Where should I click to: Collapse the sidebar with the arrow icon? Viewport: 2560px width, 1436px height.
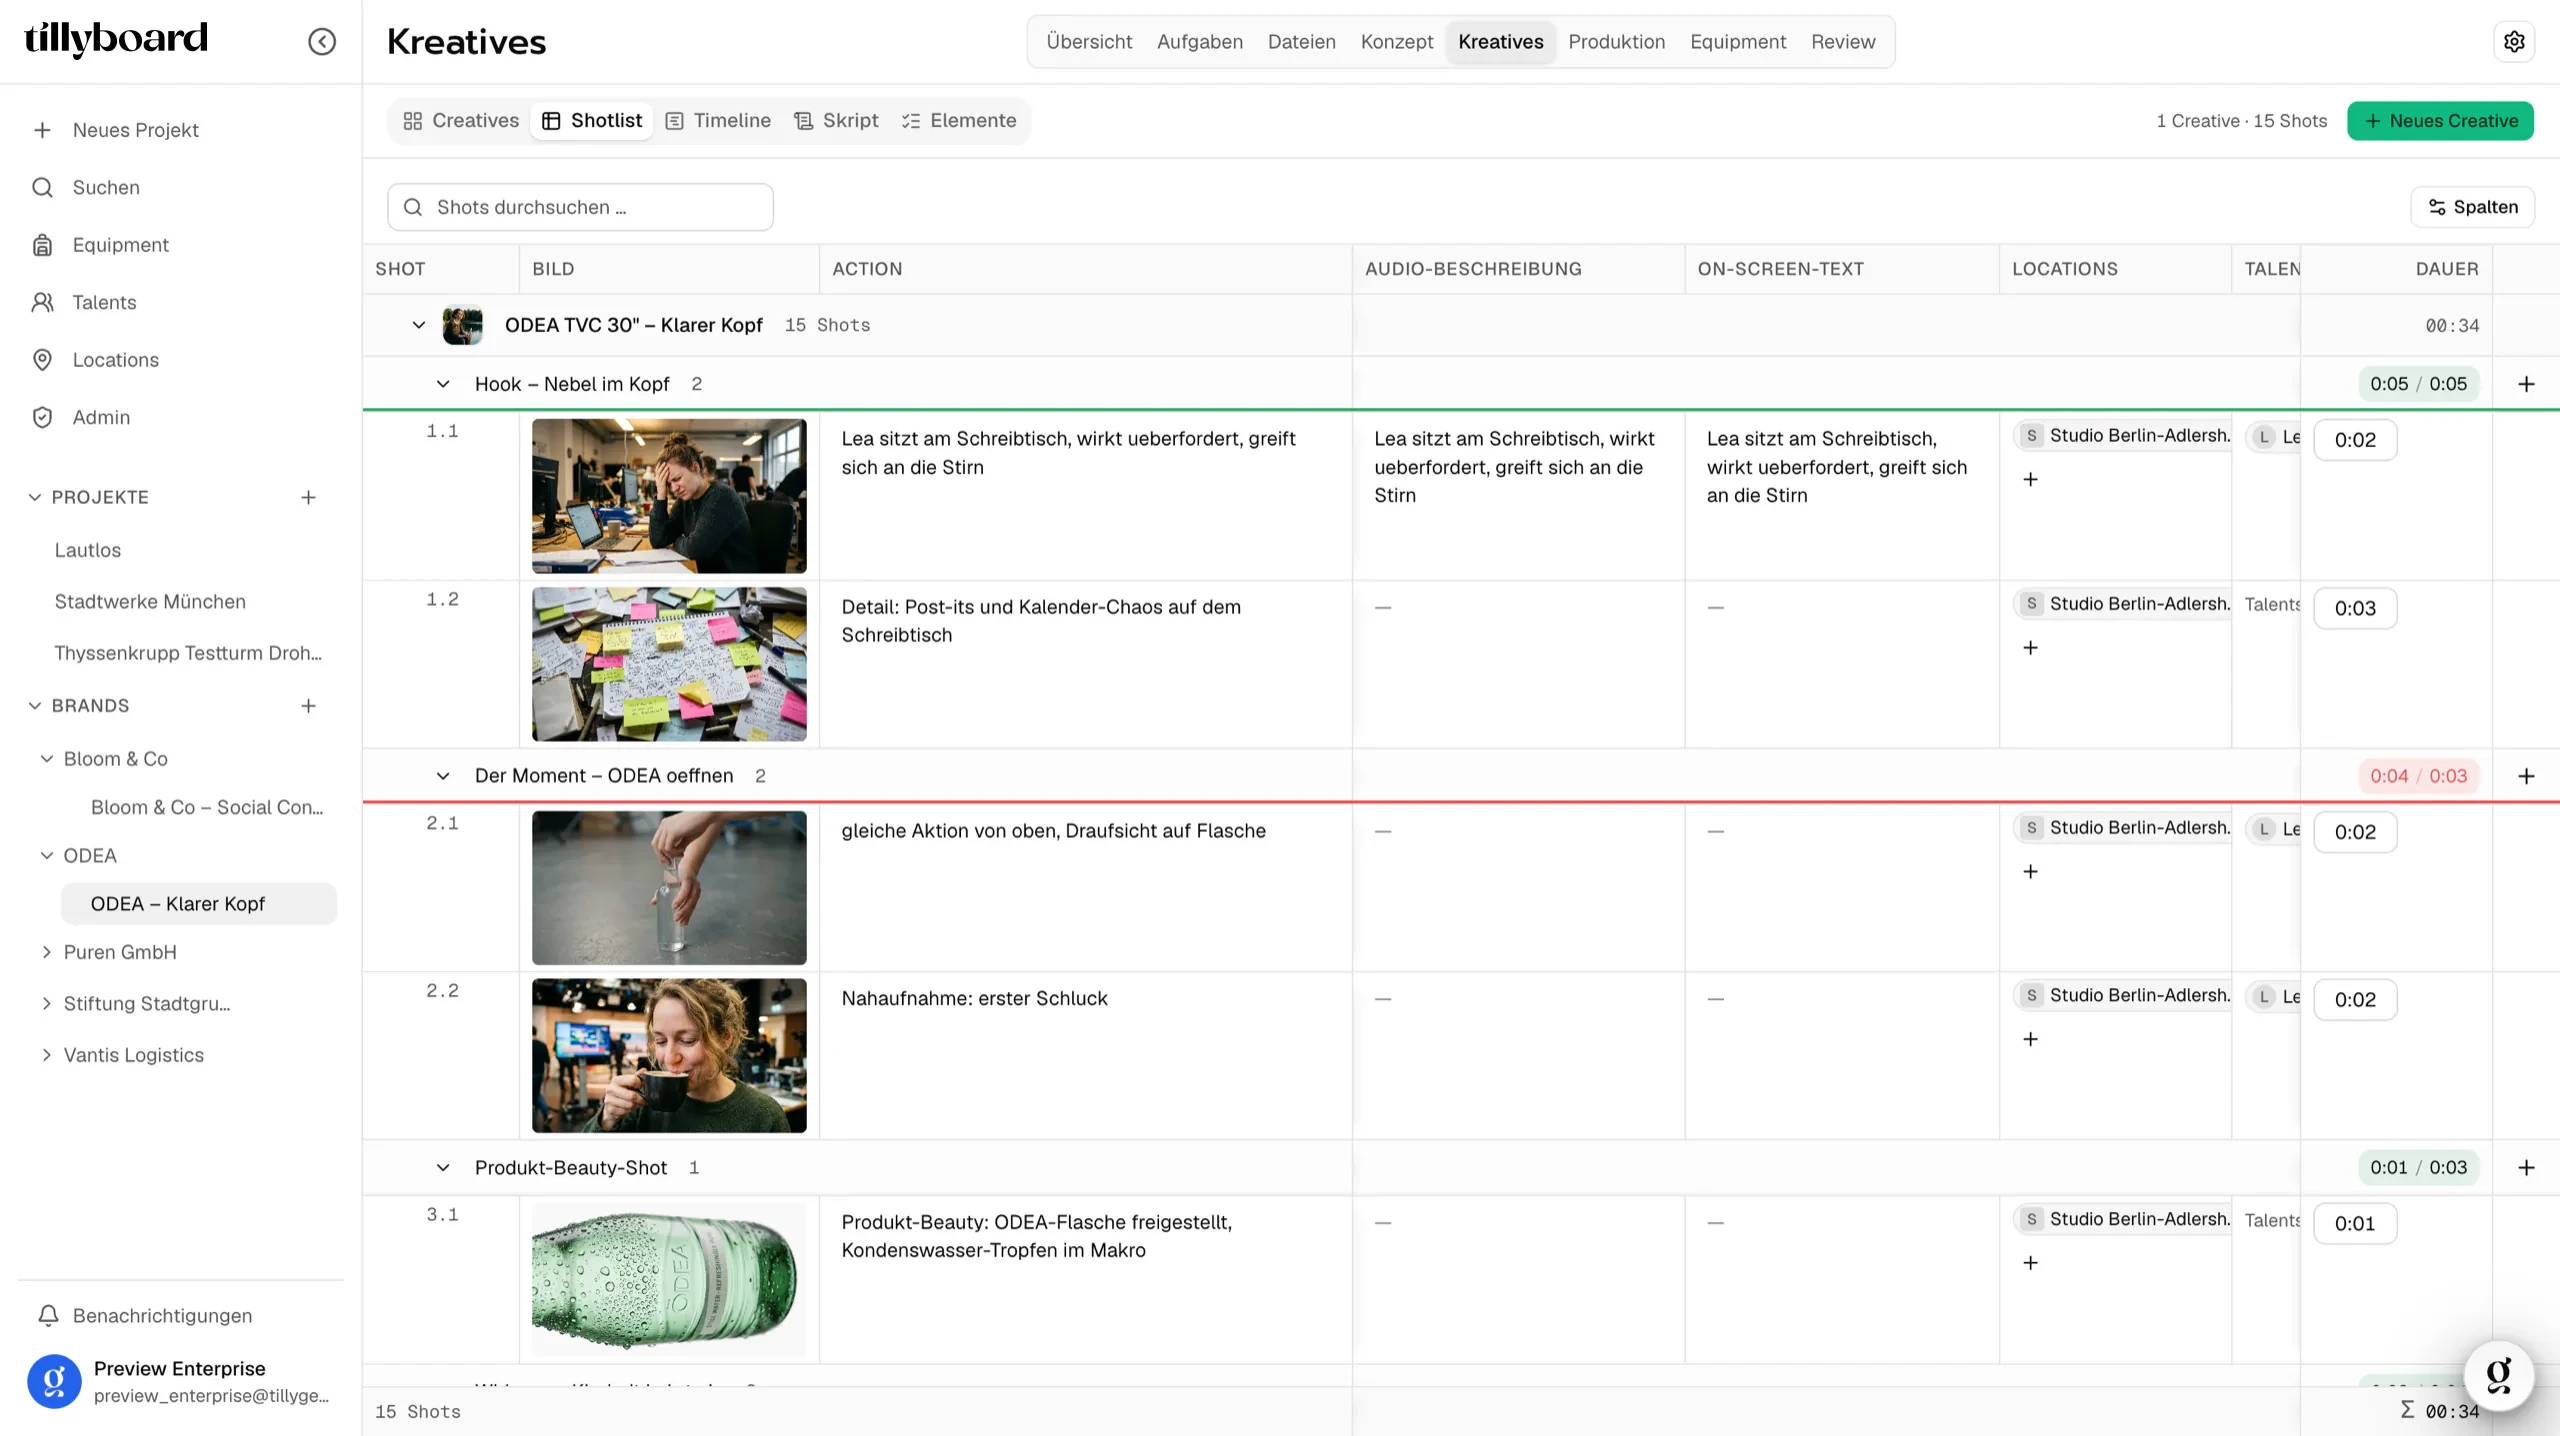321,41
